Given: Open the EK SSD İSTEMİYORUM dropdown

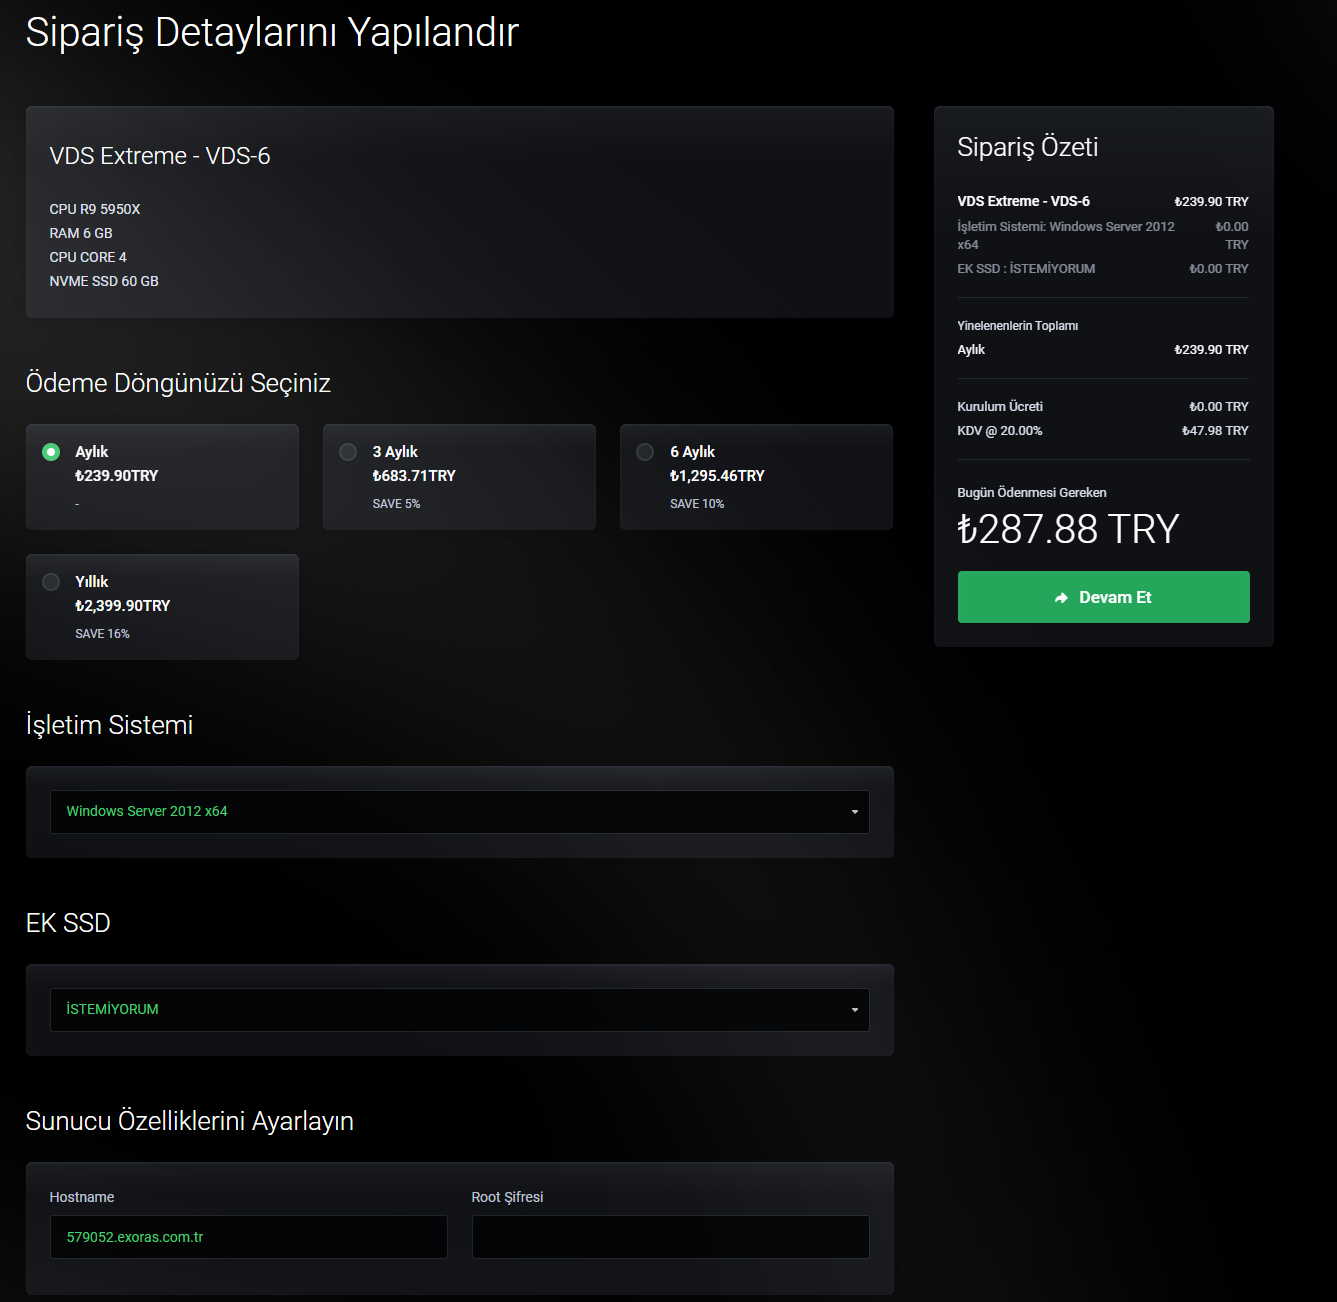Looking at the screenshot, I should coord(460,1010).
